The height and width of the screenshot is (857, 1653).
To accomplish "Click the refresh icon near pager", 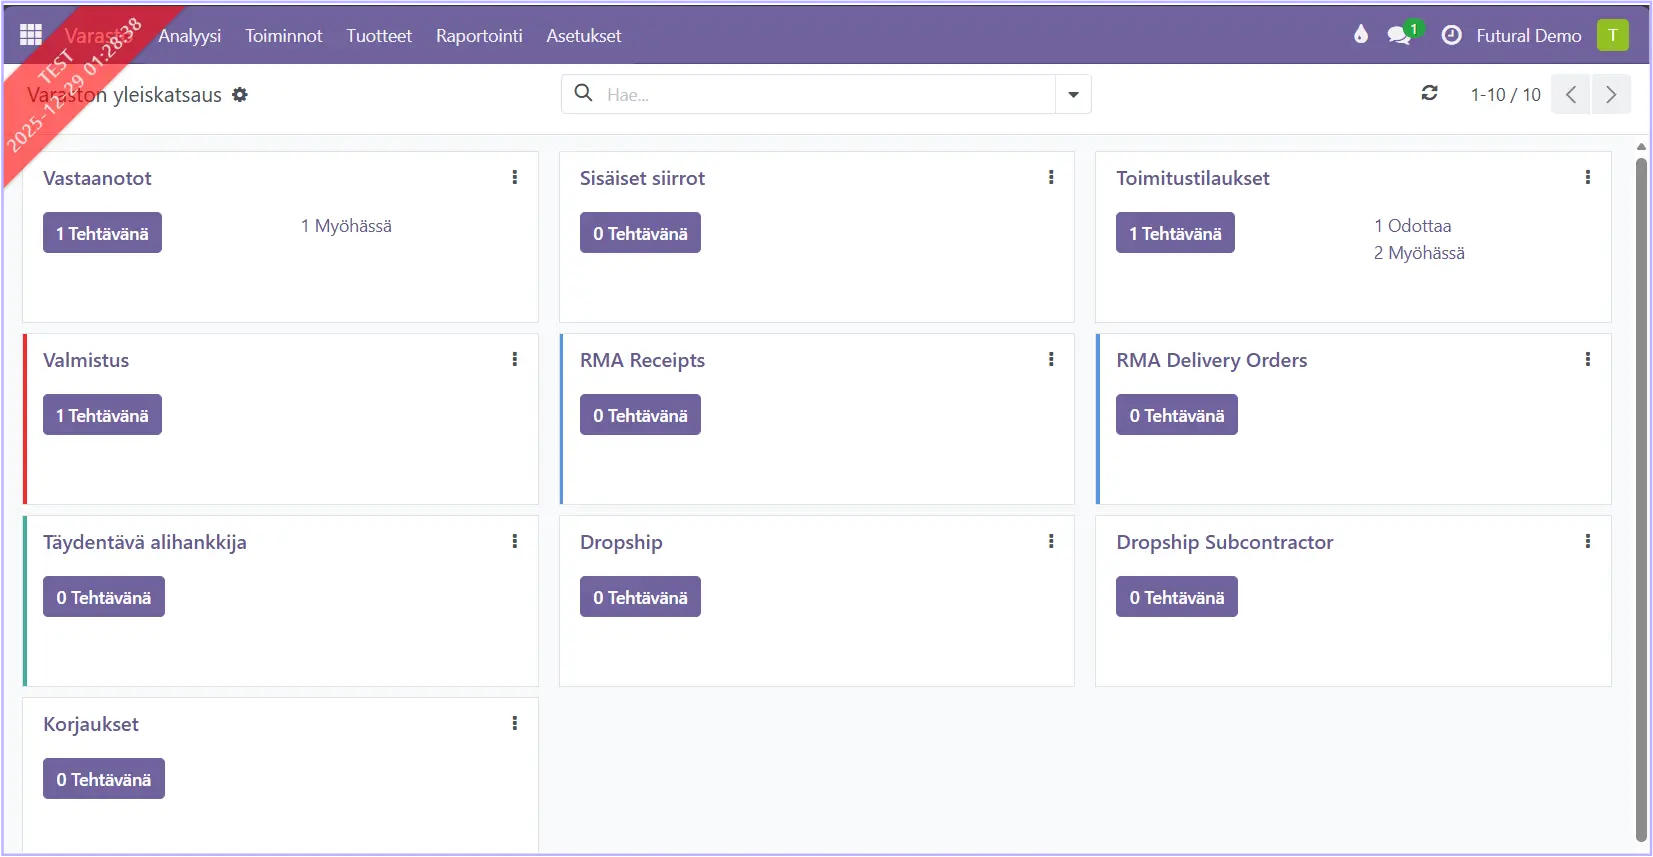I will [x=1430, y=93].
